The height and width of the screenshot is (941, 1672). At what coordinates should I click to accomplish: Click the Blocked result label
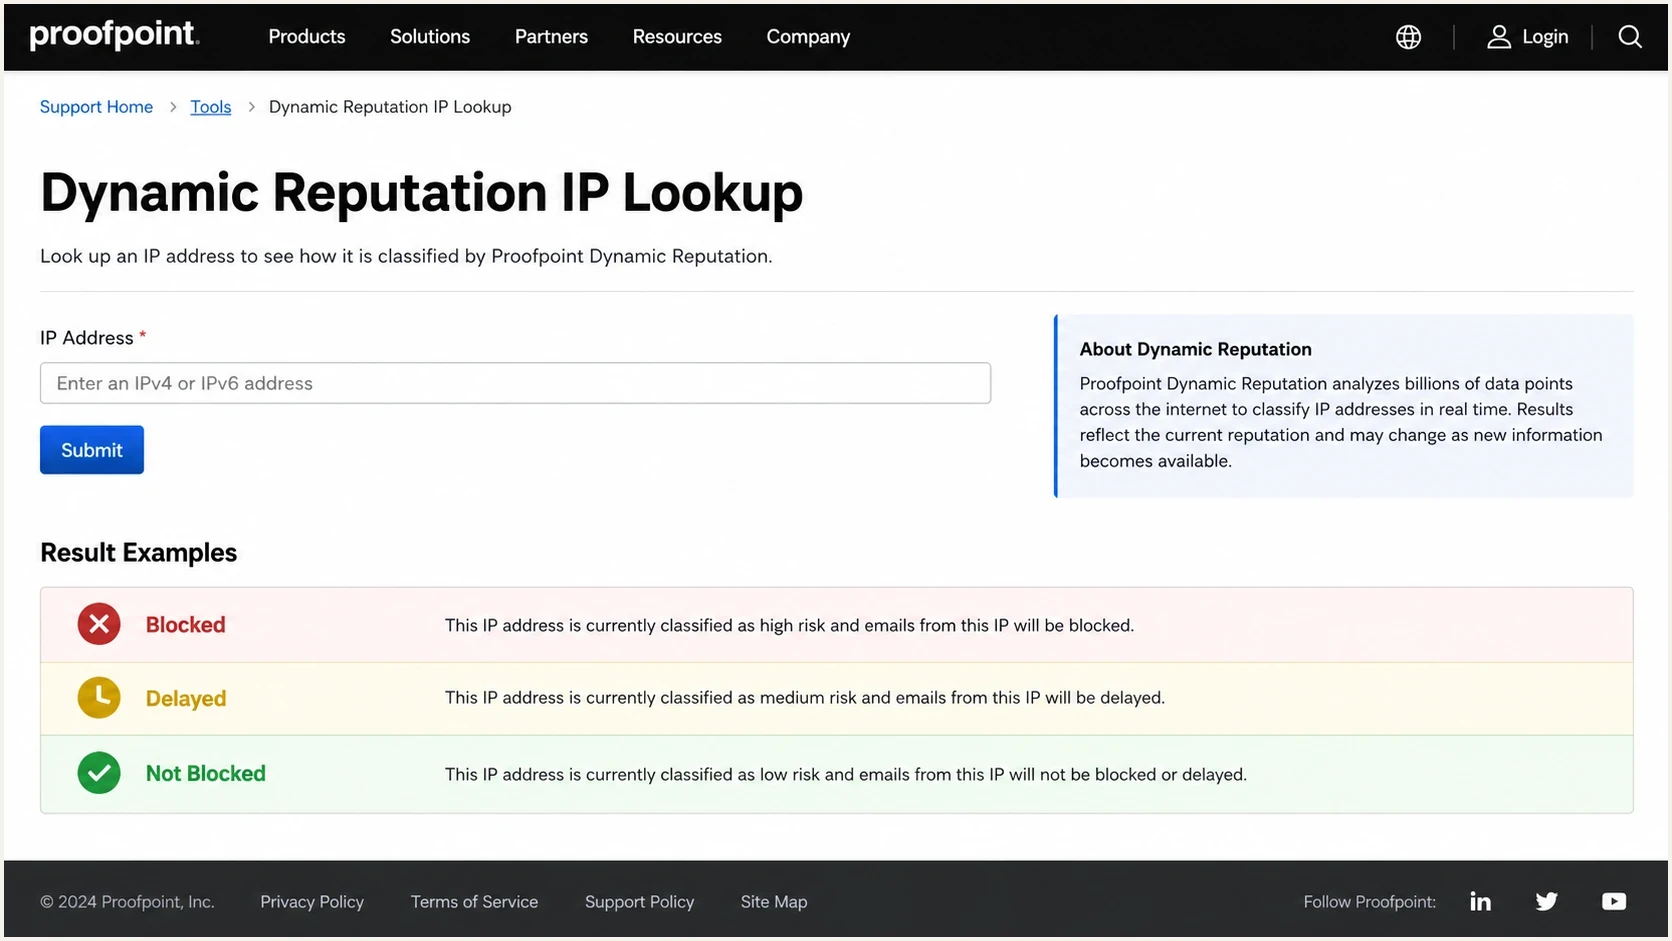tap(186, 625)
